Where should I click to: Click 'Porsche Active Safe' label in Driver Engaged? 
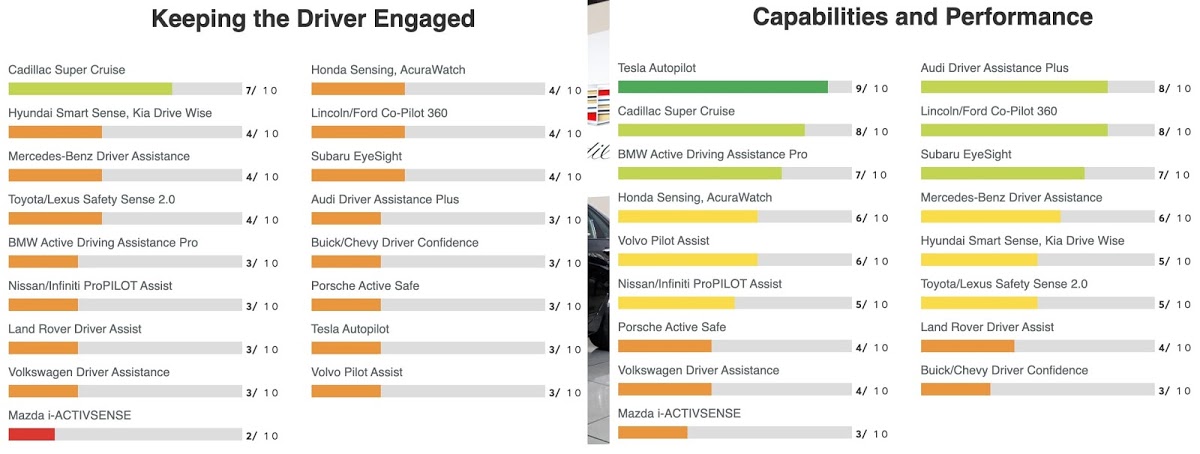click(x=365, y=286)
